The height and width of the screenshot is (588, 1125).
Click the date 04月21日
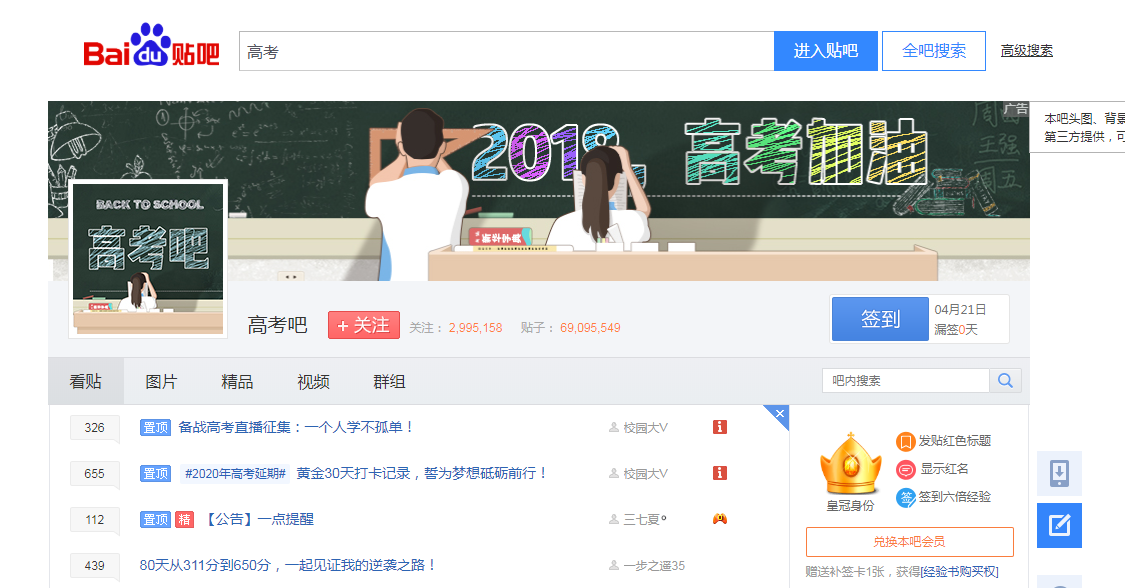coord(960,309)
